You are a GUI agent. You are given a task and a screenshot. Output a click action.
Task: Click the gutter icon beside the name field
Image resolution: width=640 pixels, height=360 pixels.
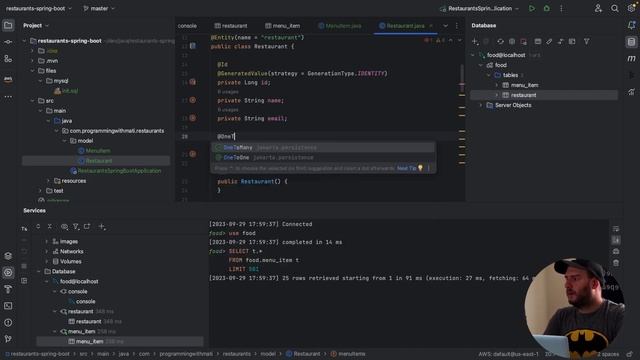coord(193,100)
